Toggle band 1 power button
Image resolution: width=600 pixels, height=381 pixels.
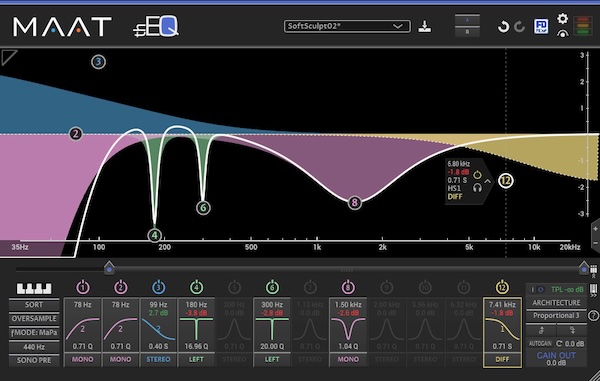[x=83, y=287]
